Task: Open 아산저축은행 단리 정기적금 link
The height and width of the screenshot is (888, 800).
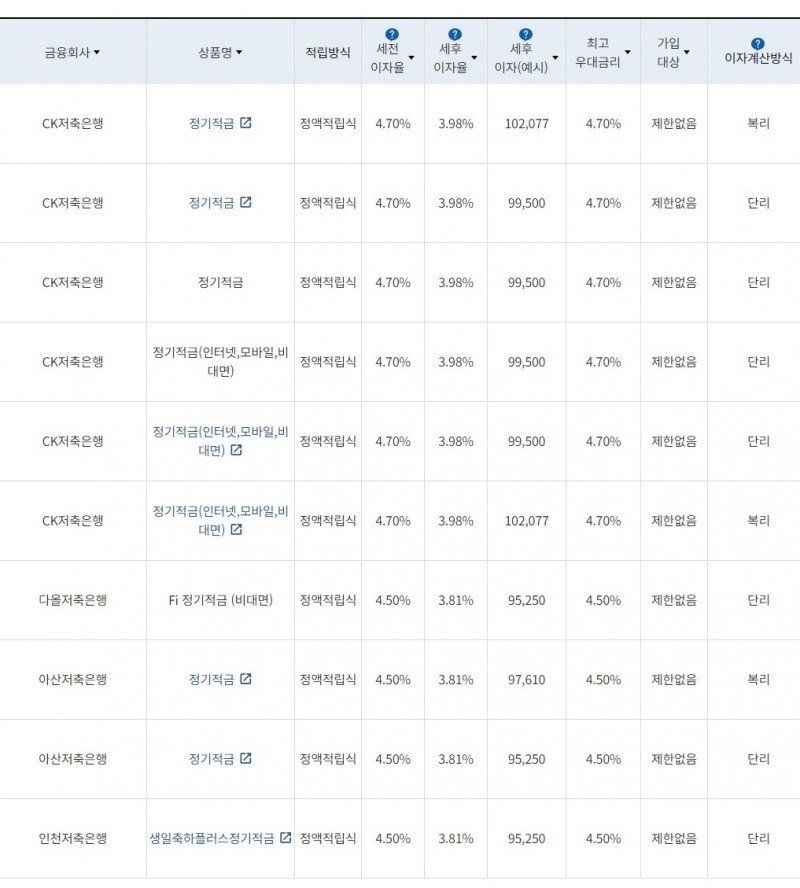Action: [x=213, y=760]
